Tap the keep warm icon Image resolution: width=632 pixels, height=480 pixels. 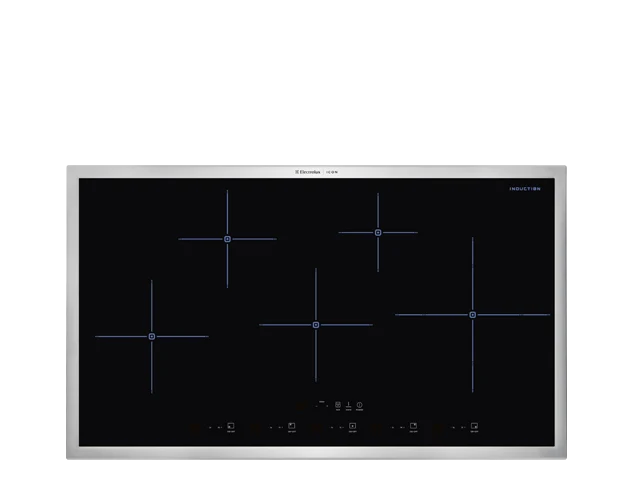[x=349, y=405]
